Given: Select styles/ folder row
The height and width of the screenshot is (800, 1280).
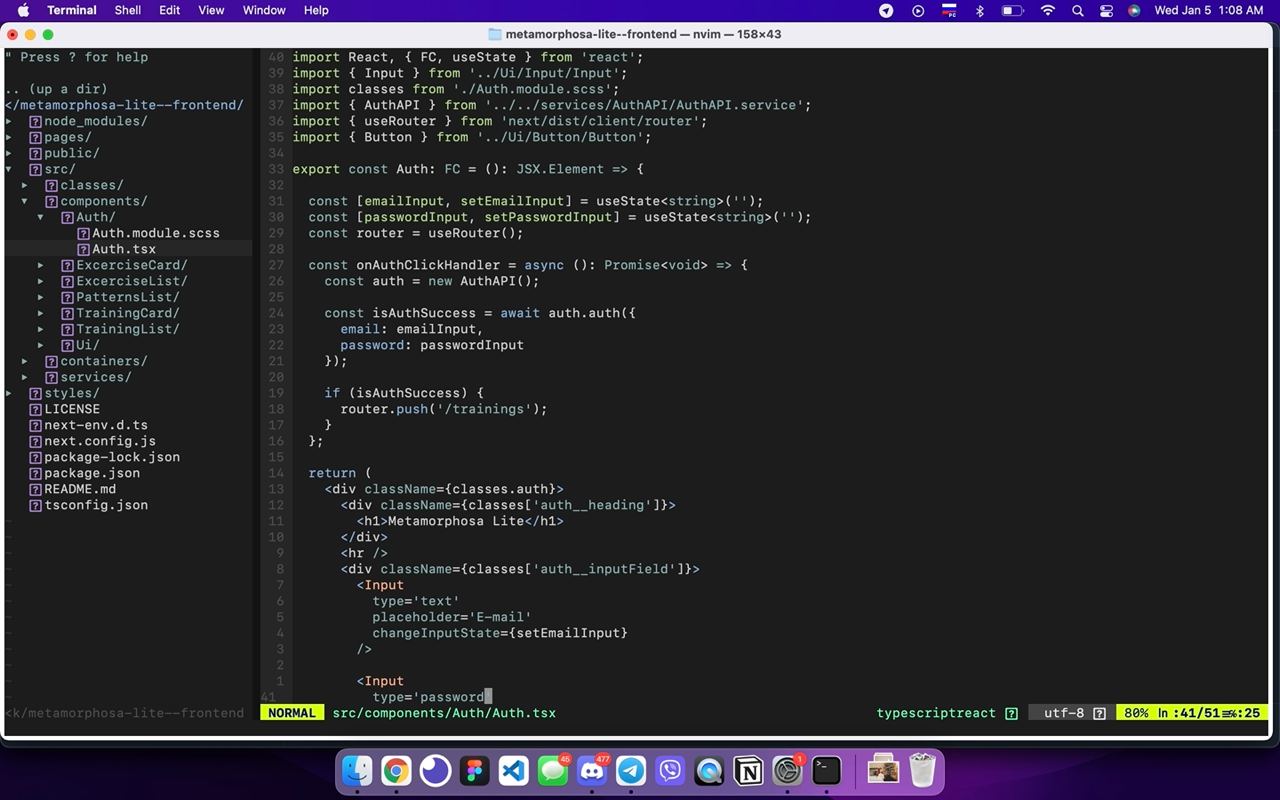Looking at the screenshot, I should pos(72,393).
